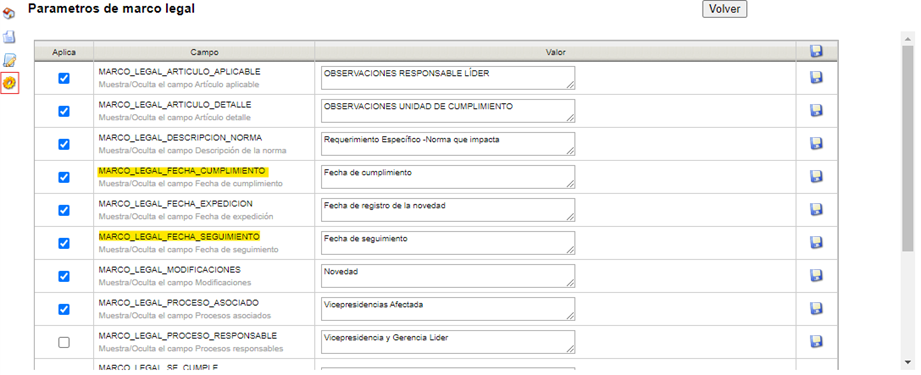This screenshot has width=921, height=375.
Task: Click save icon for MARCO_LEGAL_ARTICULO_APLICABLE row
Action: coord(816,78)
